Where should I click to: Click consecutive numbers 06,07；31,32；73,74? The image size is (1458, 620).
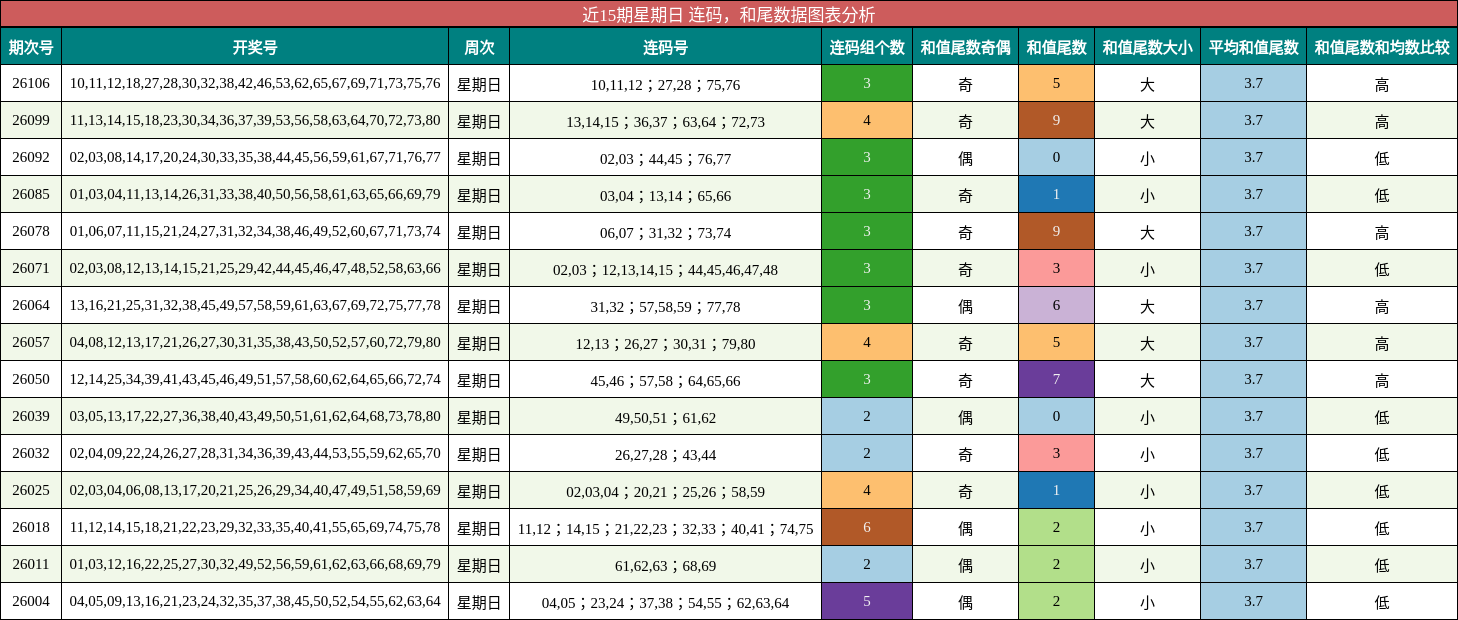click(665, 231)
